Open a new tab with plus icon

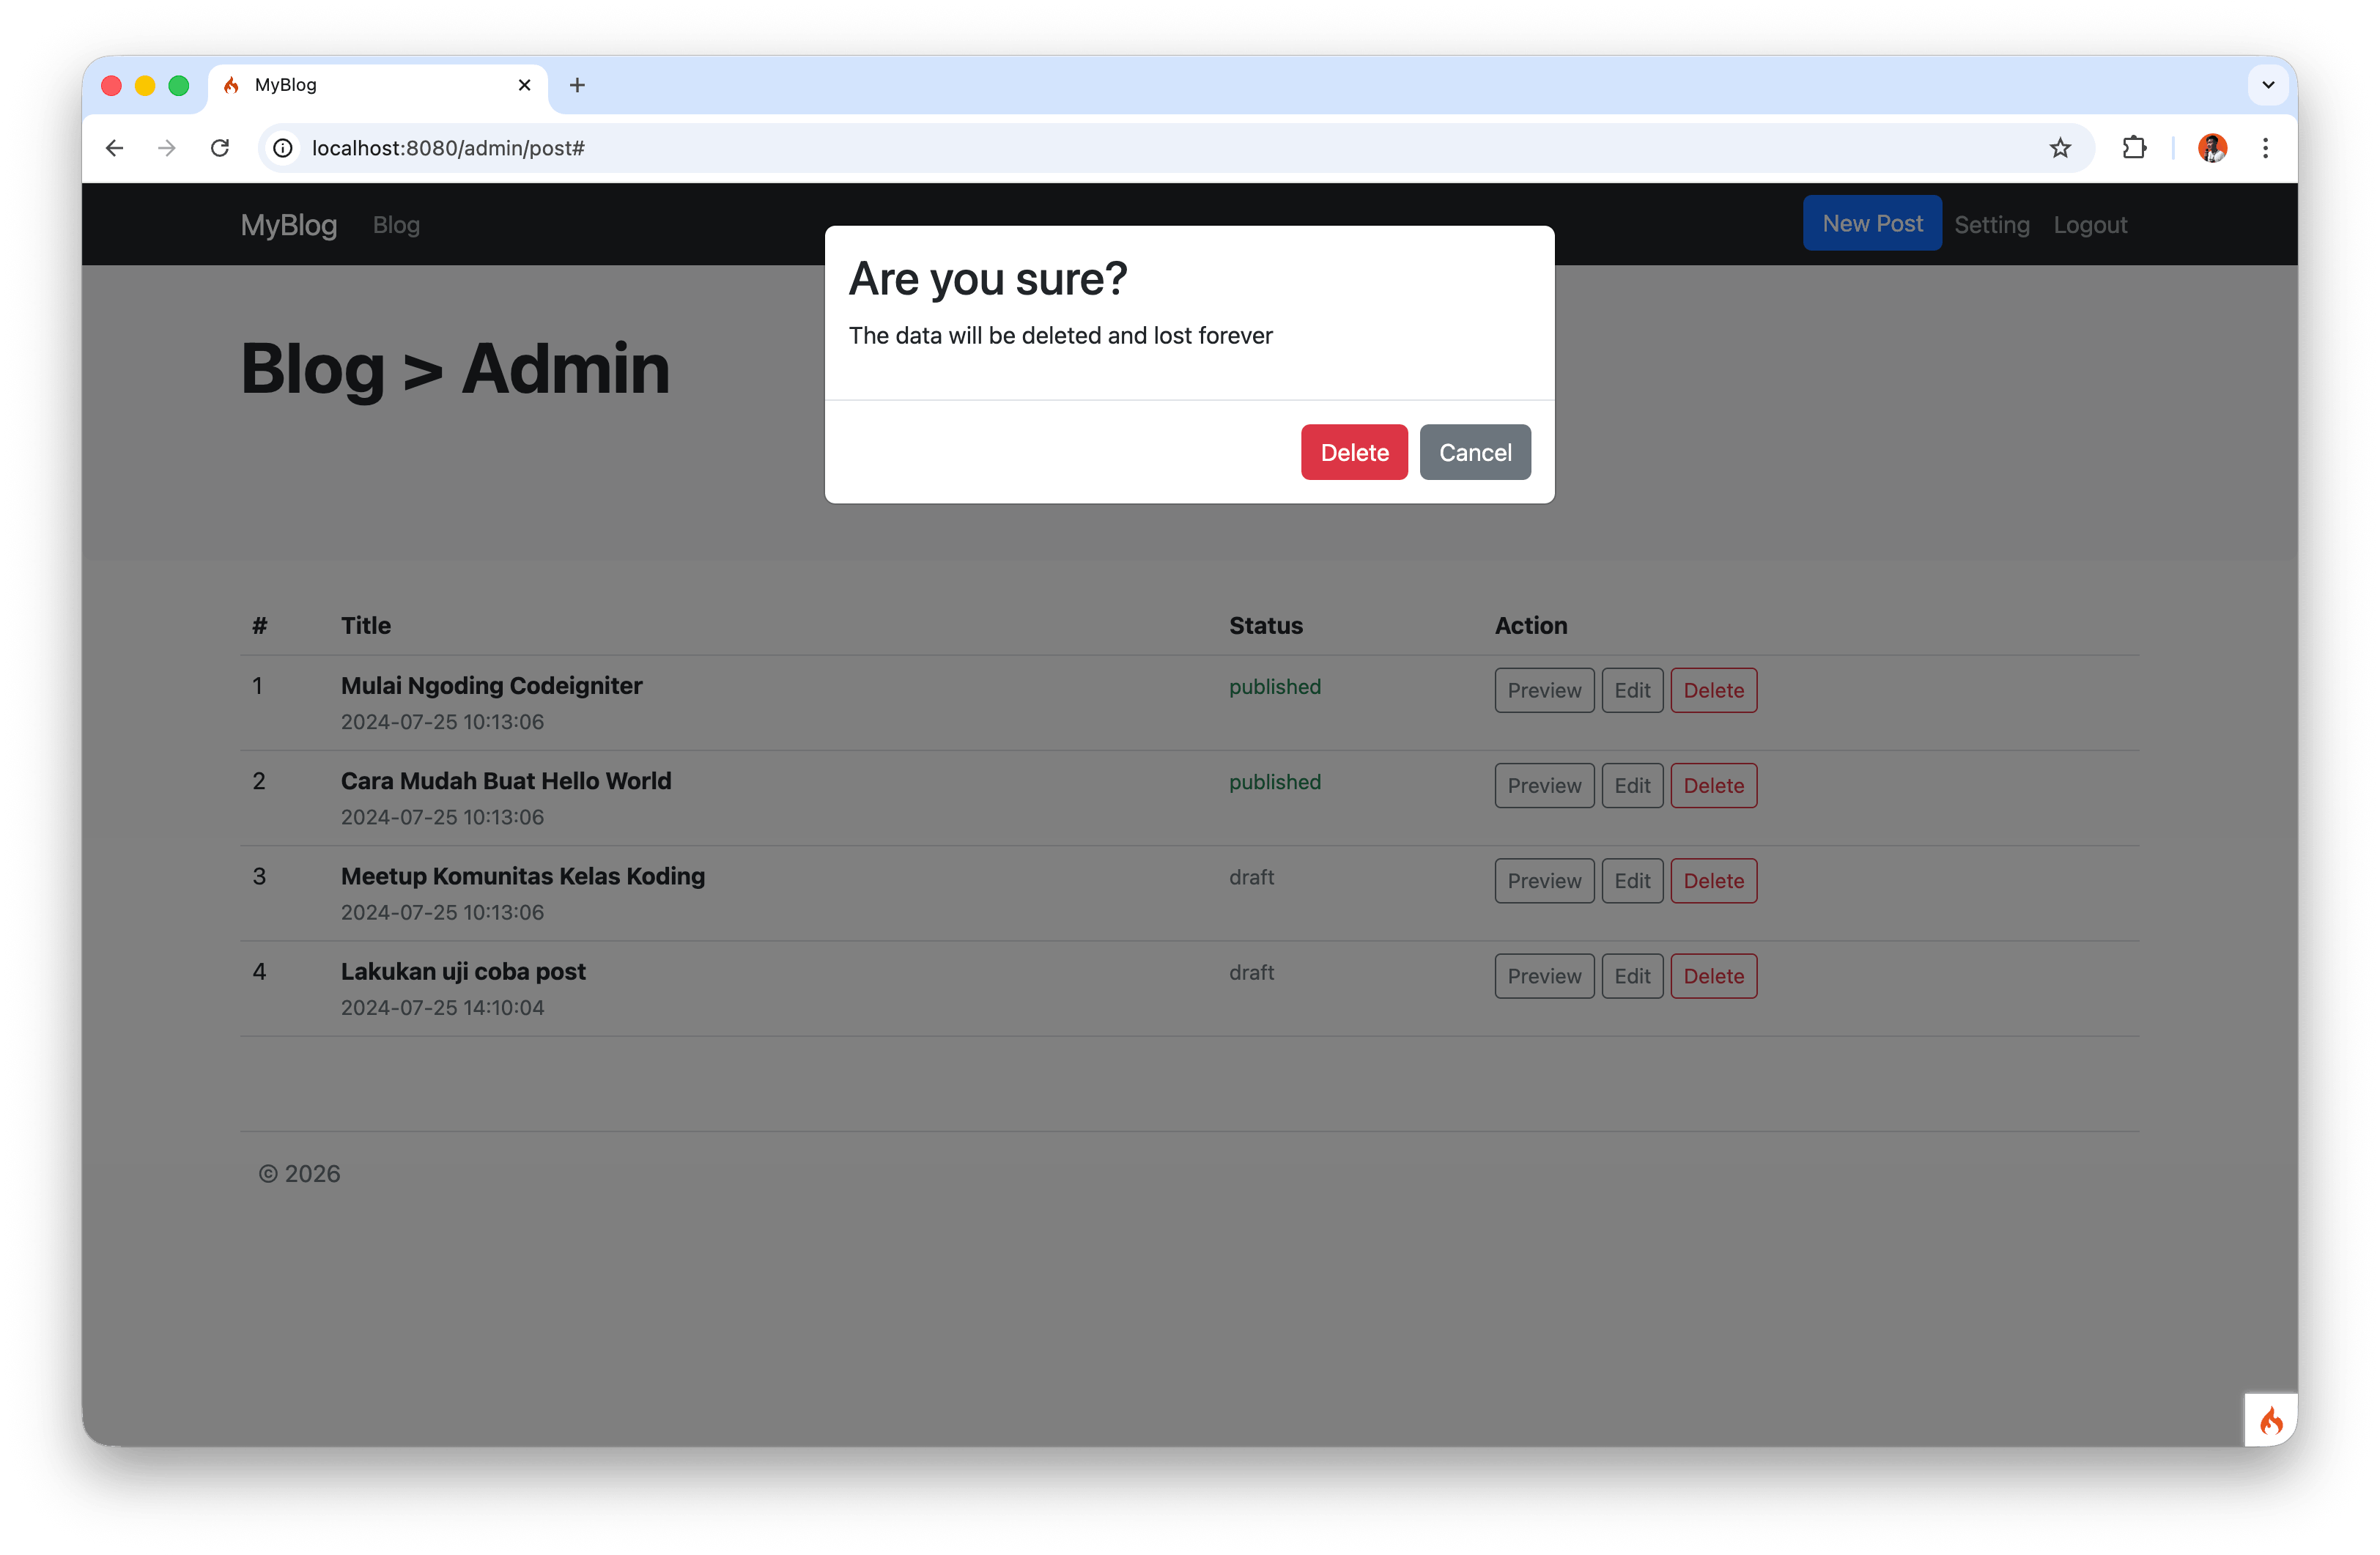point(577,85)
